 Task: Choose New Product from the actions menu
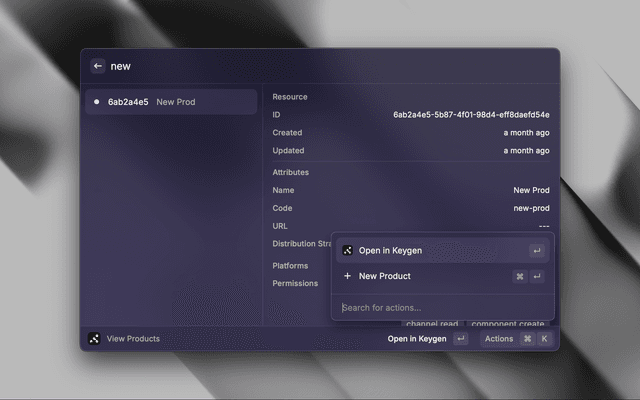pyautogui.click(x=384, y=276)
